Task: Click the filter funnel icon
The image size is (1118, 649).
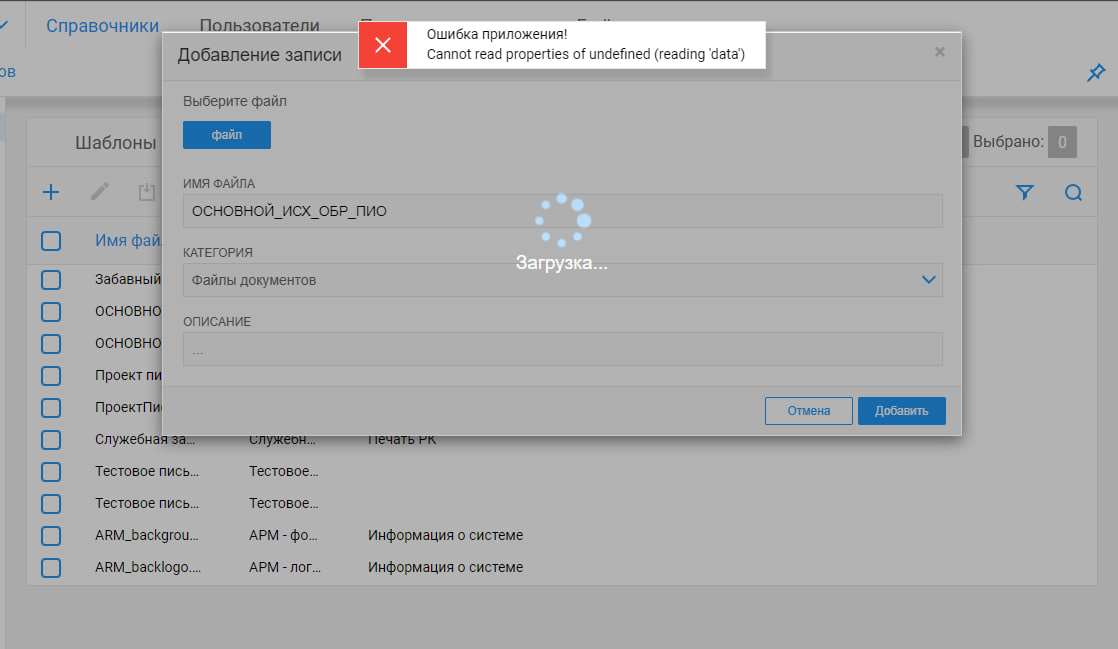Action: (x=1024, y=193)
